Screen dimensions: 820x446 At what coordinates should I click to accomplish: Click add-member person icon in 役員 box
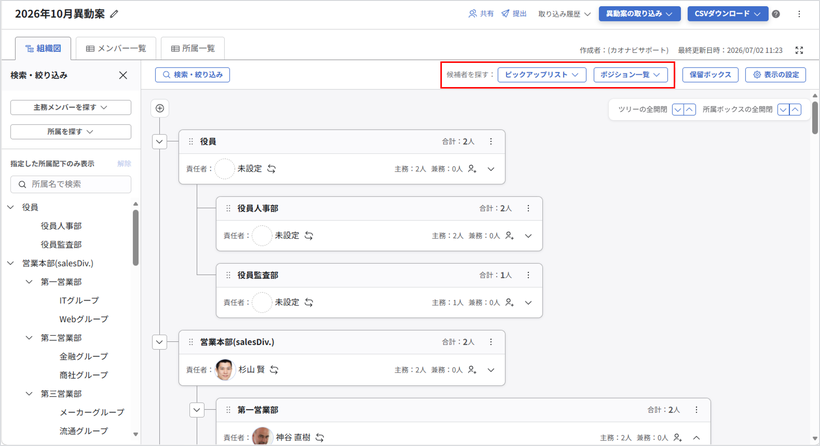point(472,169)
